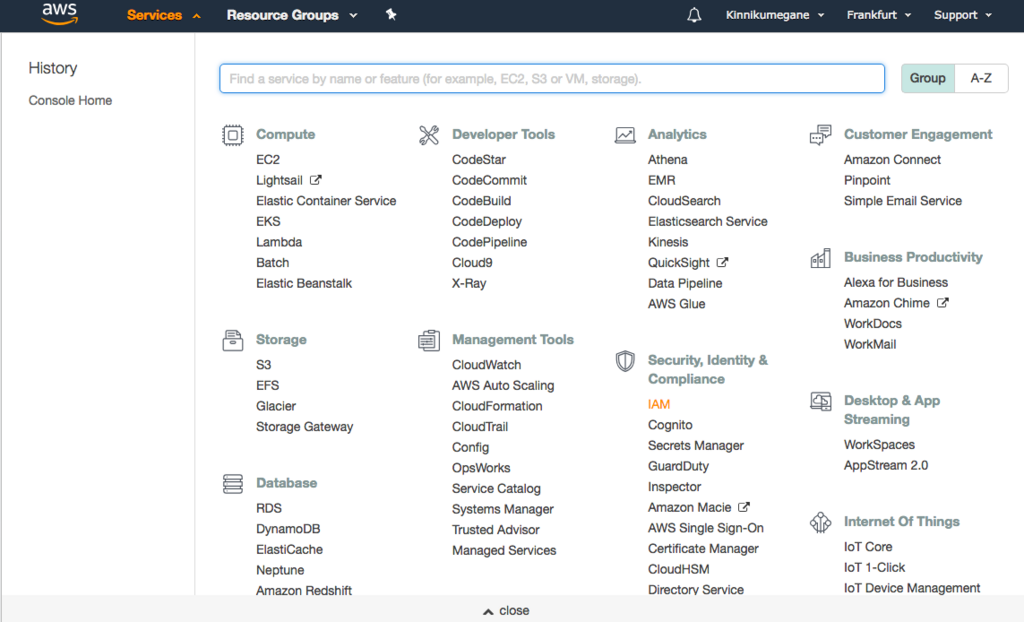The image size is (1024, 622).
Task: Click the Developer Tools wrench icon
Action: click(429, 135)
